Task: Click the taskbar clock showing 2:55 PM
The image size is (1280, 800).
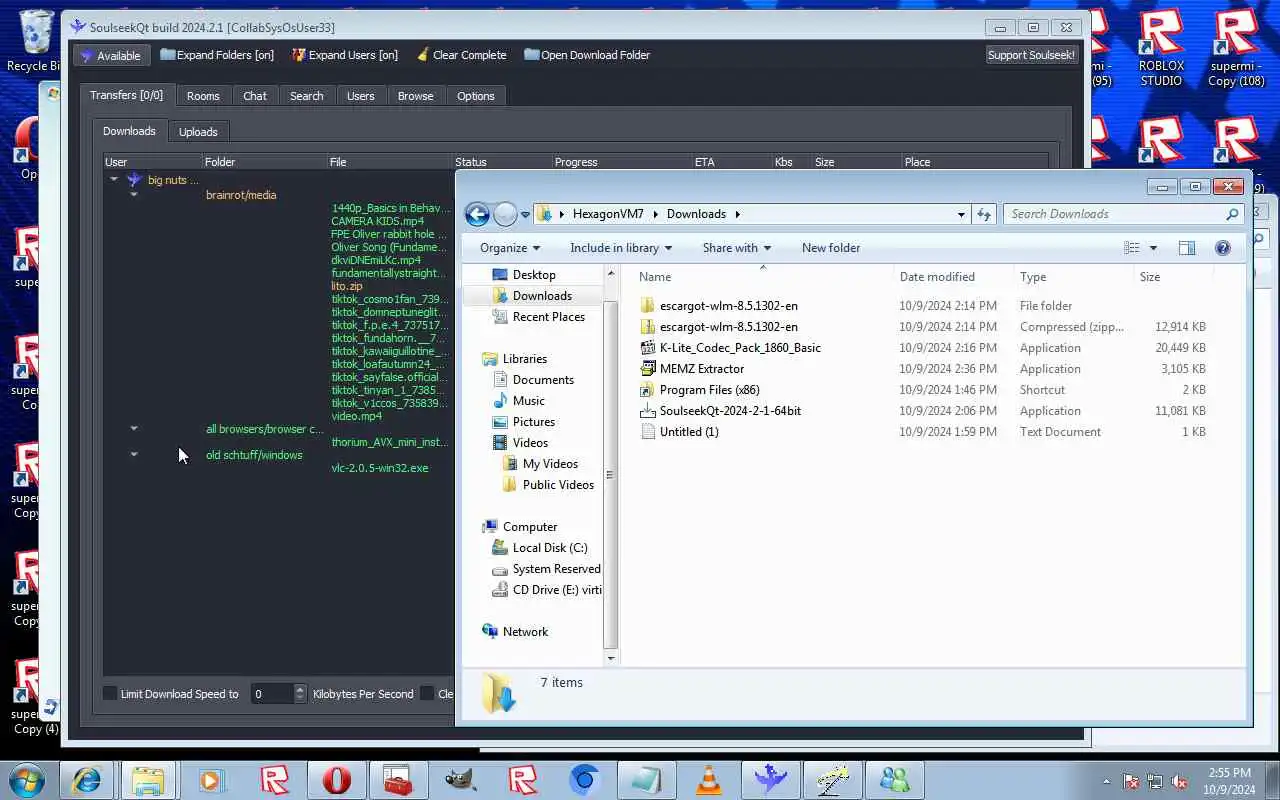Action: [x=1229, y=780]
